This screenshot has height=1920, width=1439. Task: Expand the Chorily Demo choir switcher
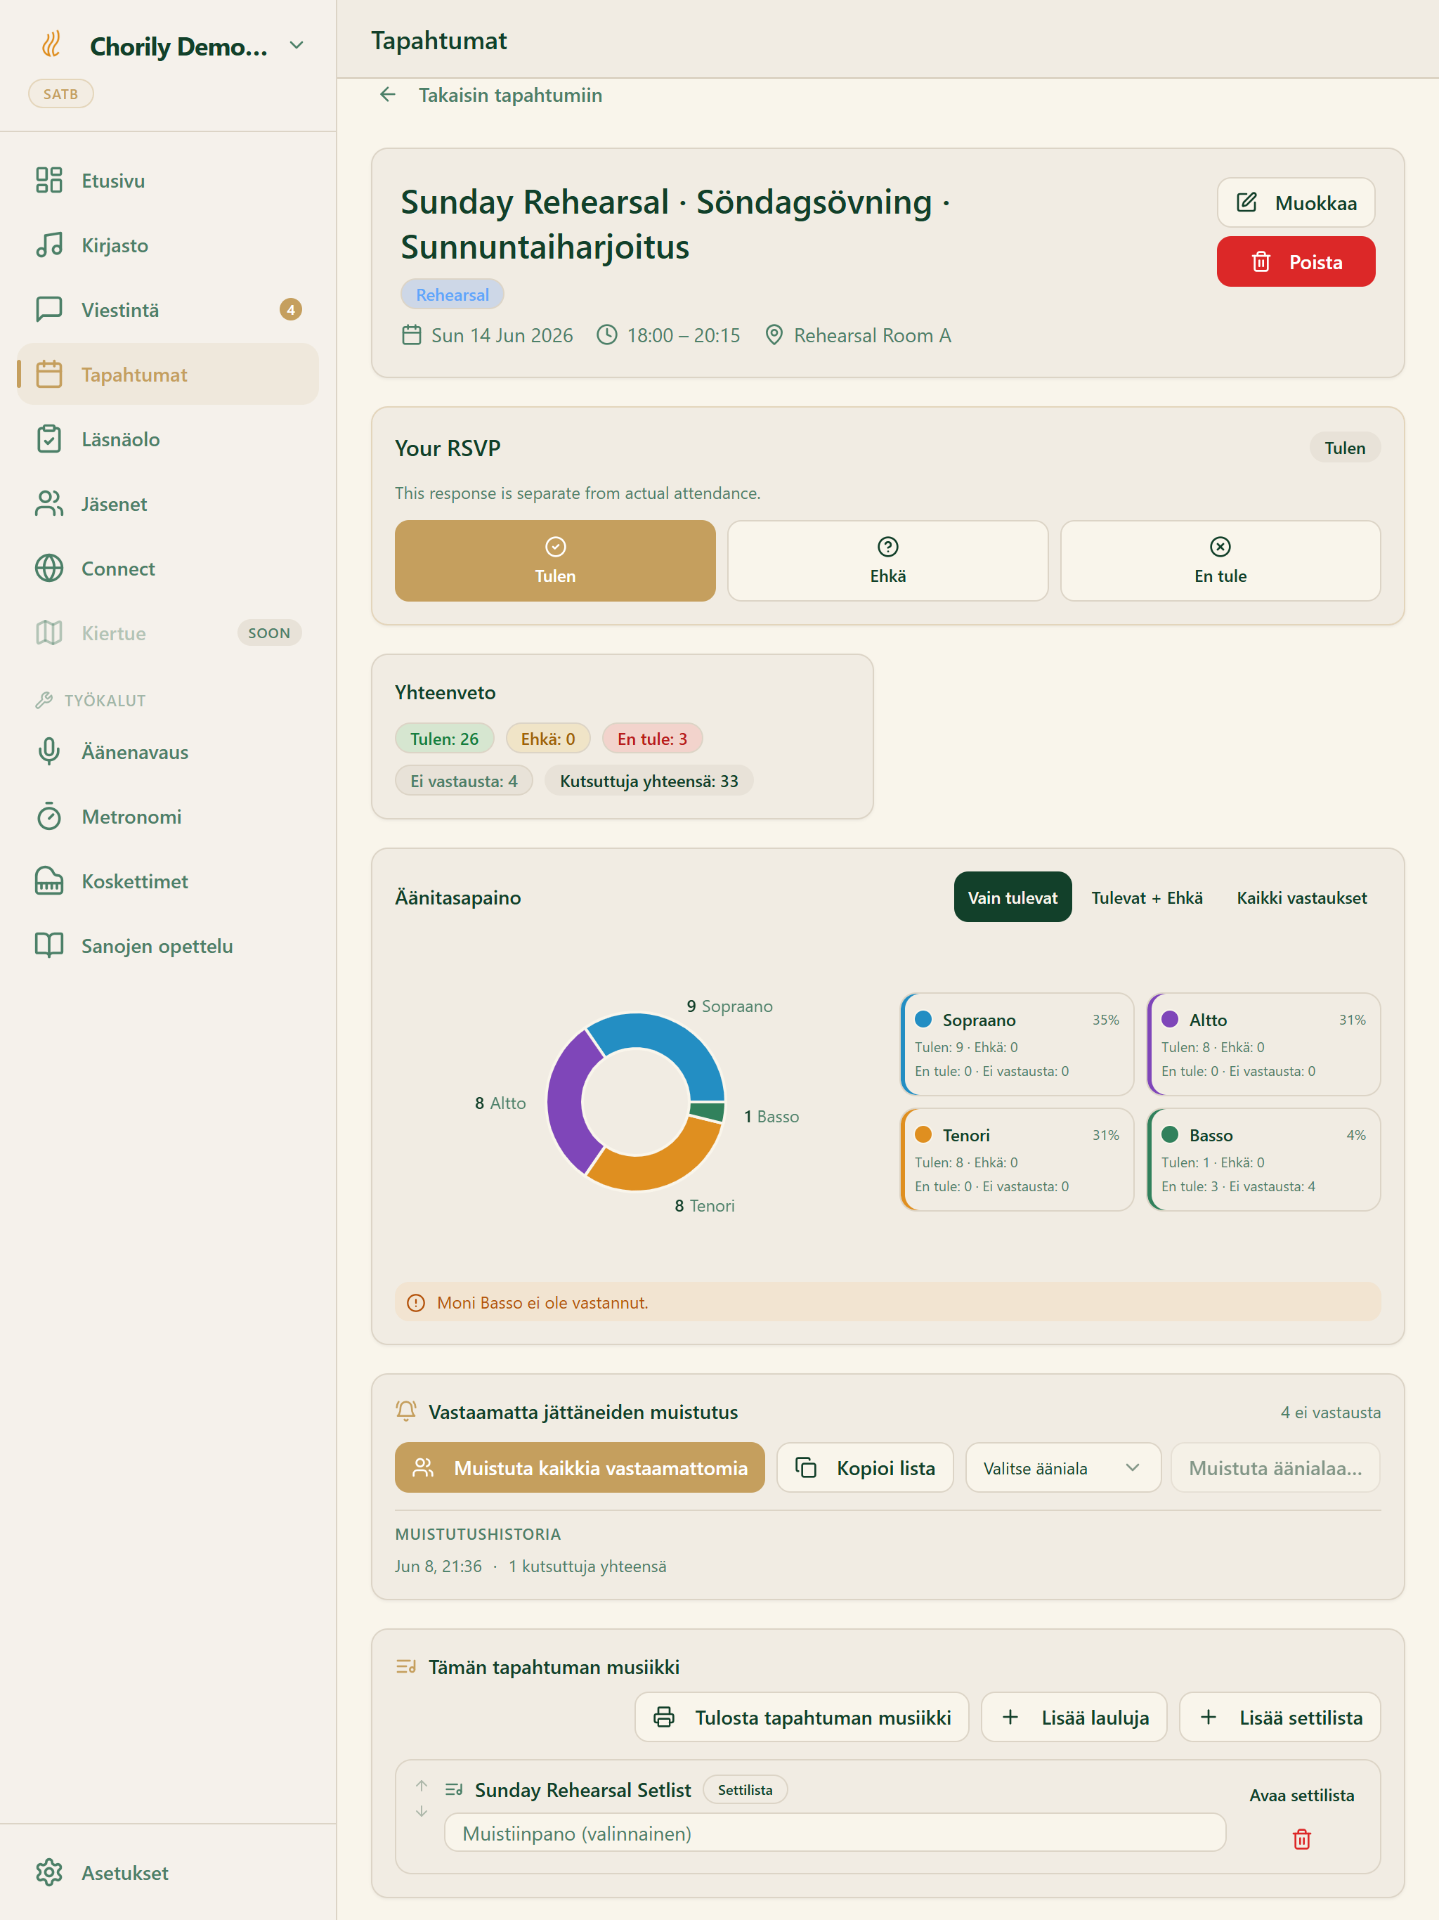296,45
